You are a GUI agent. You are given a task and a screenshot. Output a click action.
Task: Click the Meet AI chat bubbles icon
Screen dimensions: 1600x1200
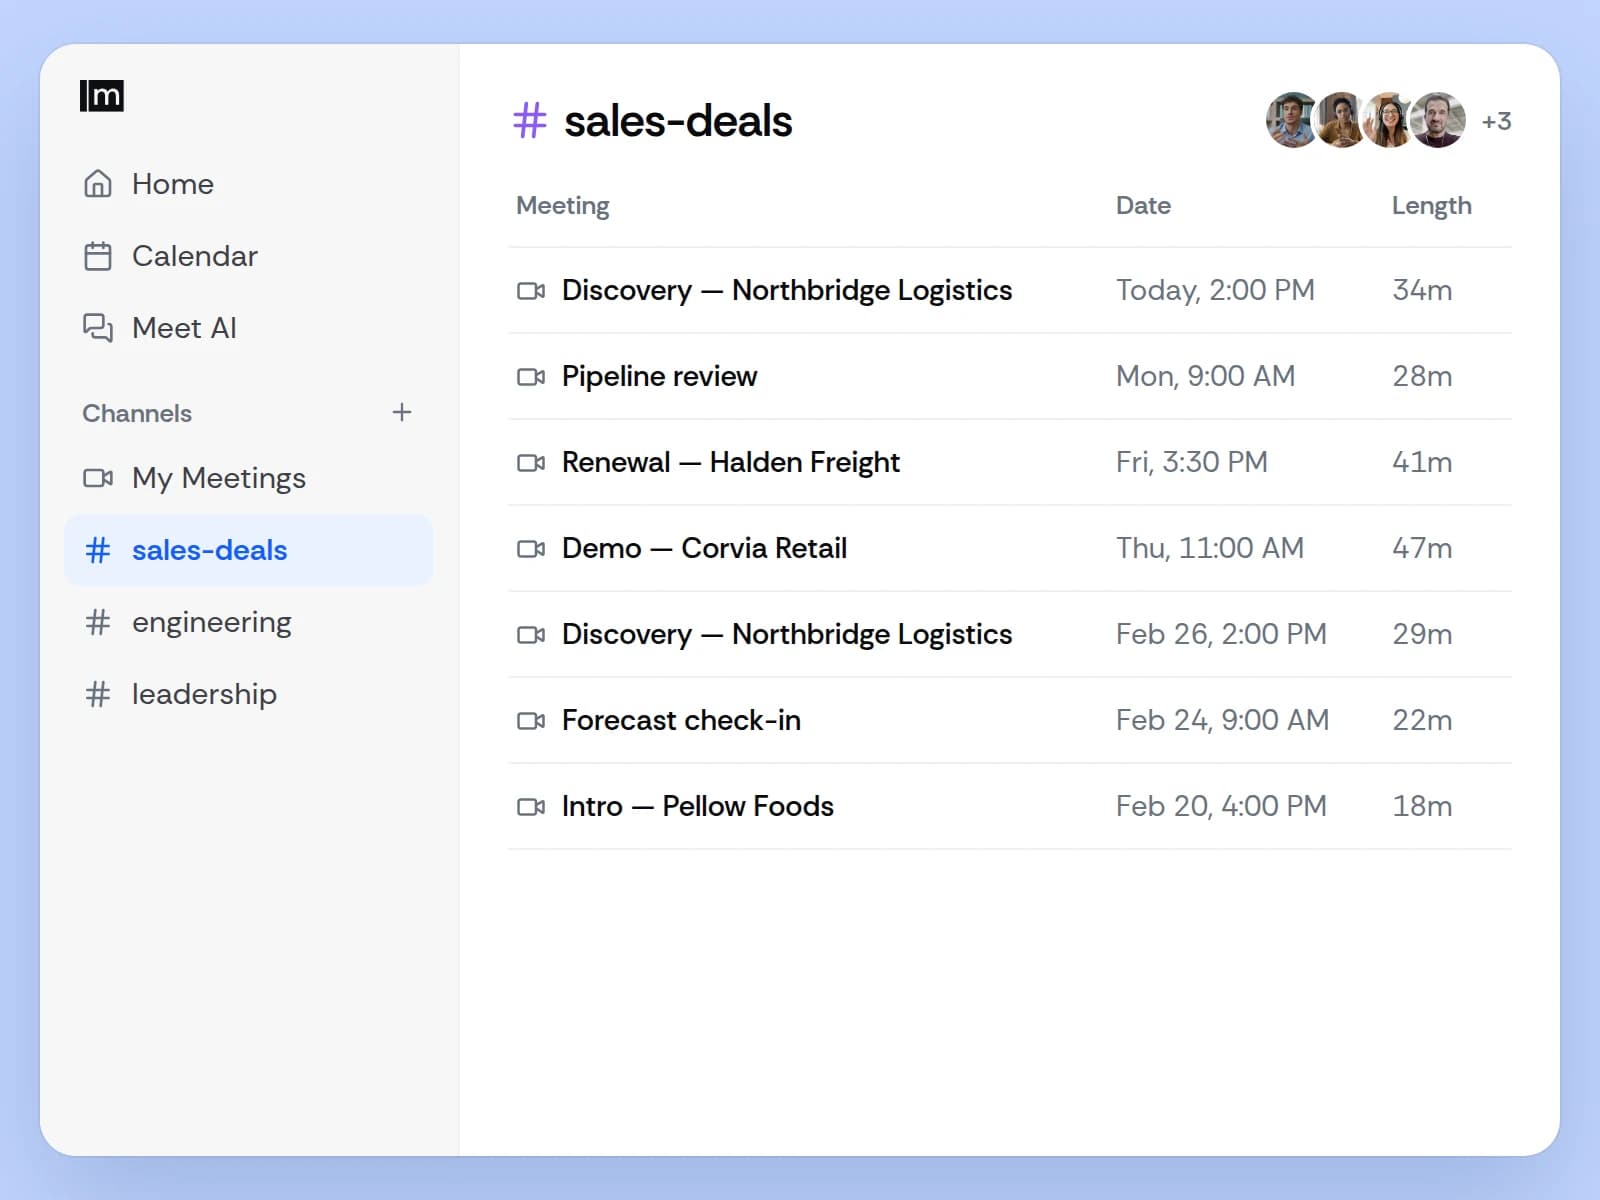point(98,328)
